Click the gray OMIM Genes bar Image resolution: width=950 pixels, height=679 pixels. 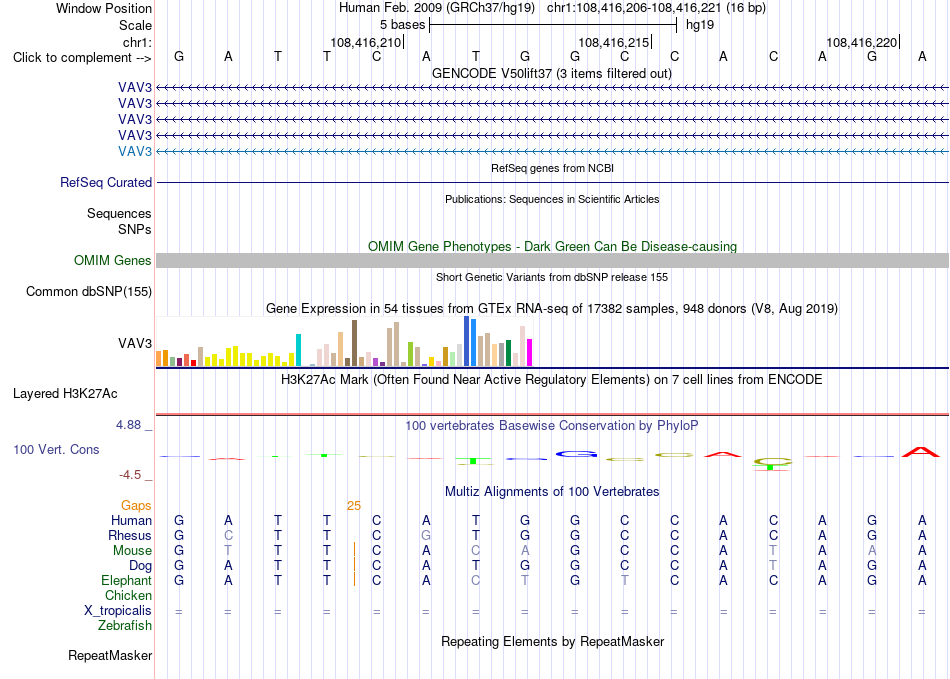click(x=552, y=260)
